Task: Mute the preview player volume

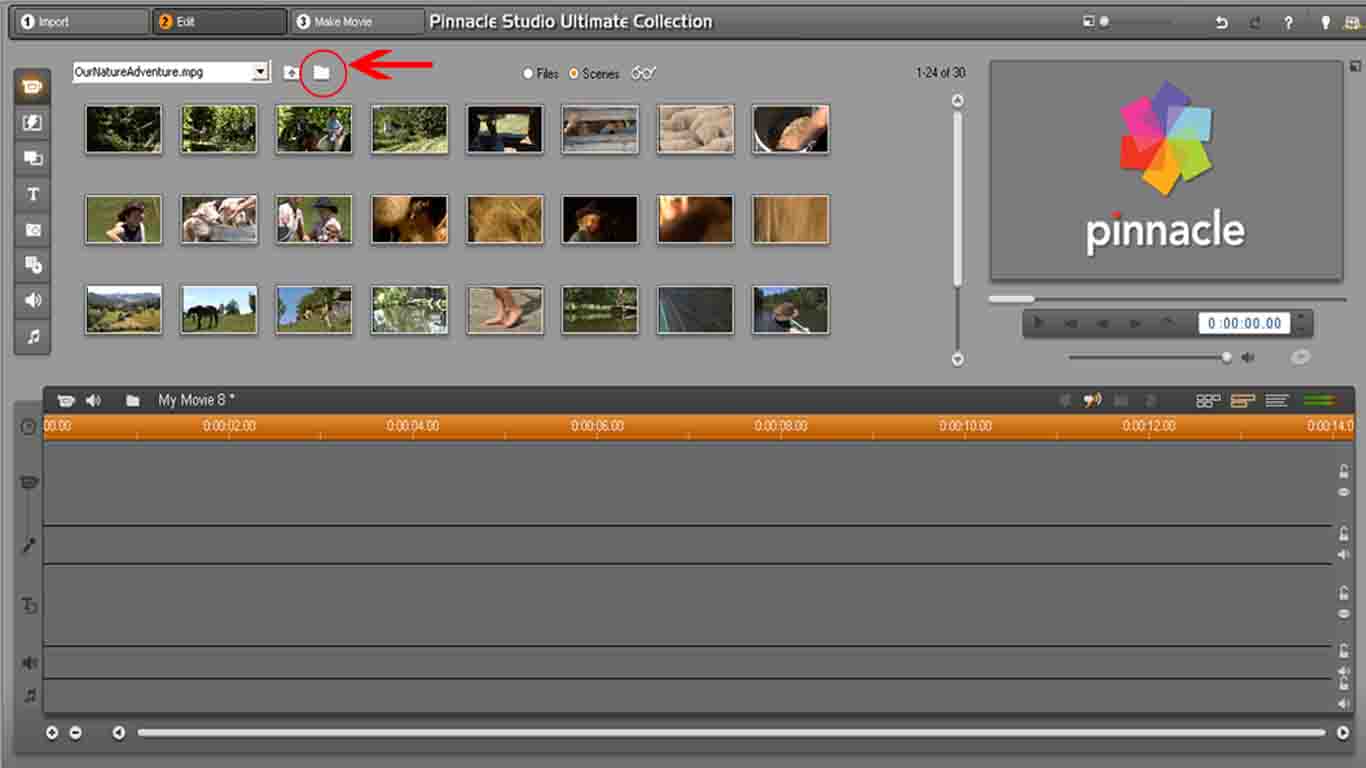Action: tap(1248, 357)
